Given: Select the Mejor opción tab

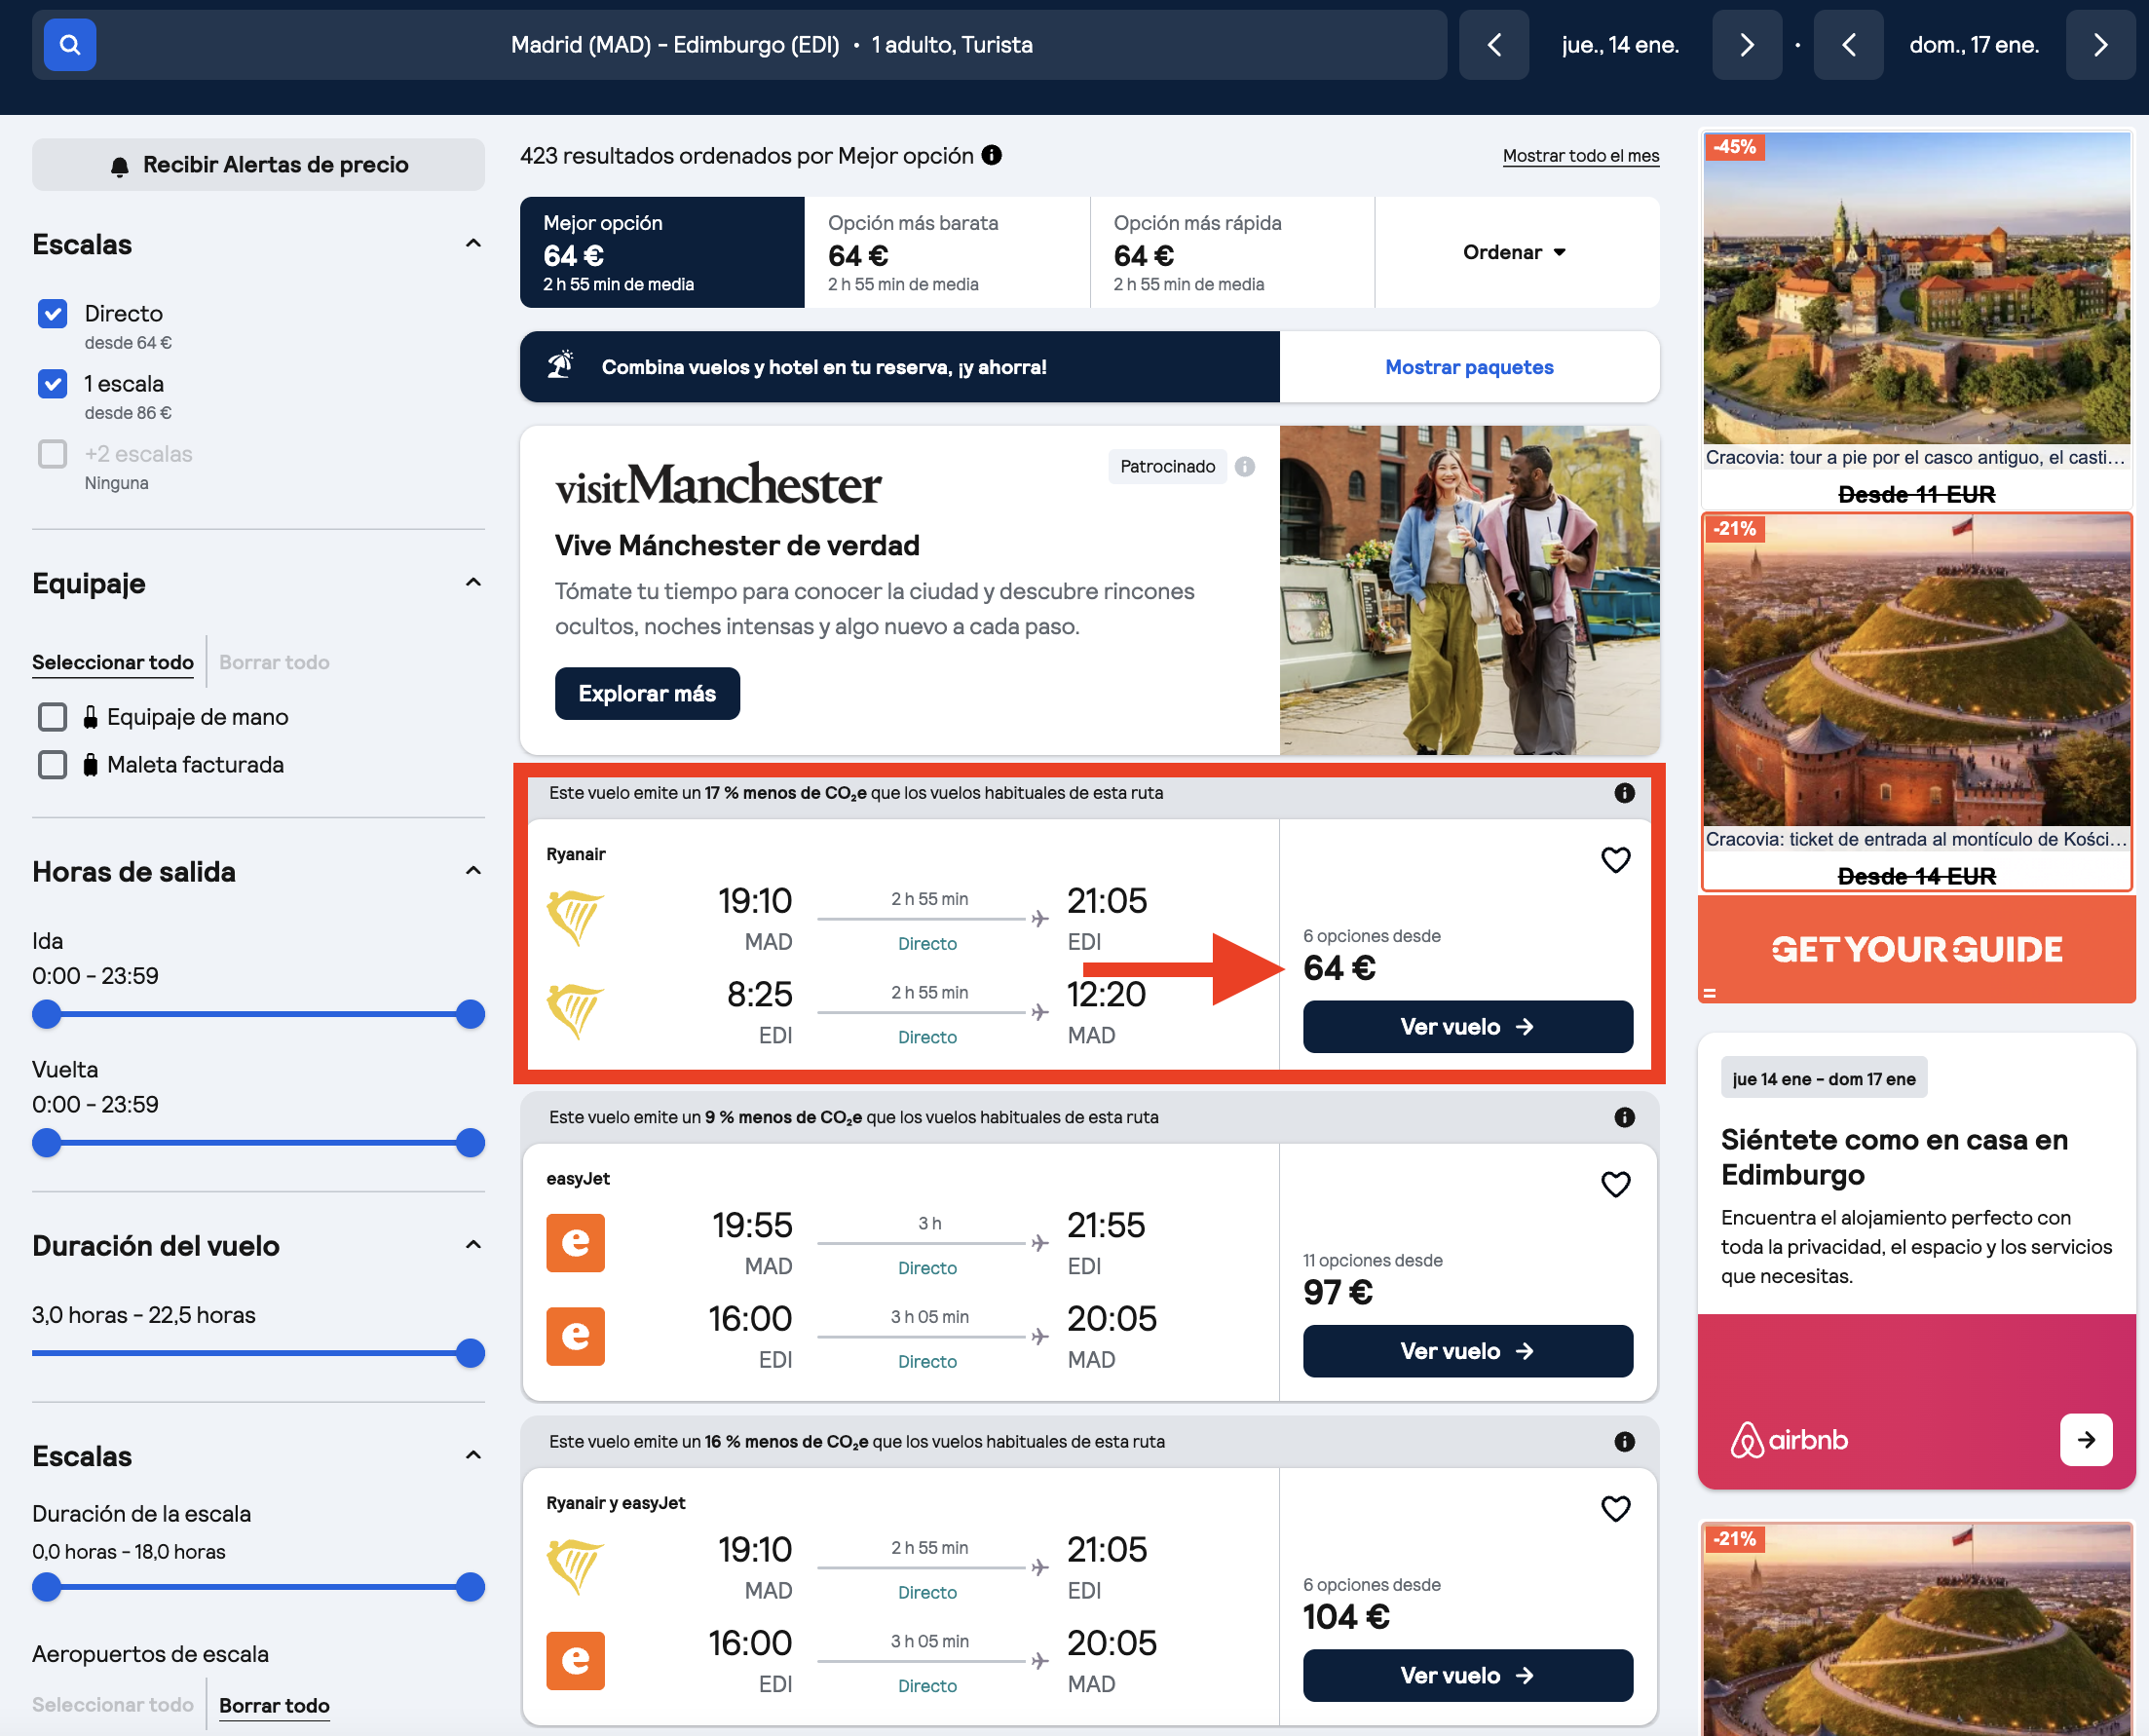Looking at the screenshot, I should (x=662, y=252).
